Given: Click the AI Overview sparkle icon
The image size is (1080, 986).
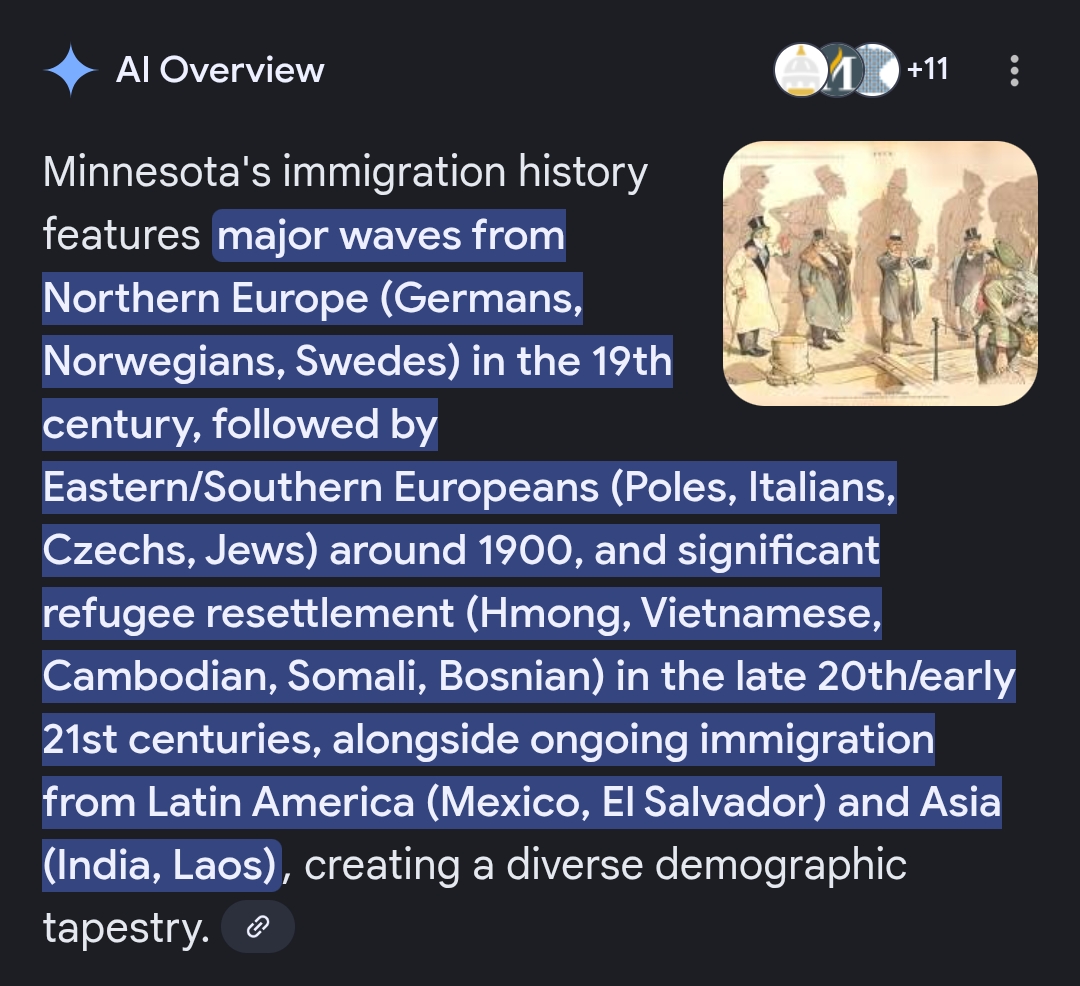Looking at the screenshot, I should 71,71.
